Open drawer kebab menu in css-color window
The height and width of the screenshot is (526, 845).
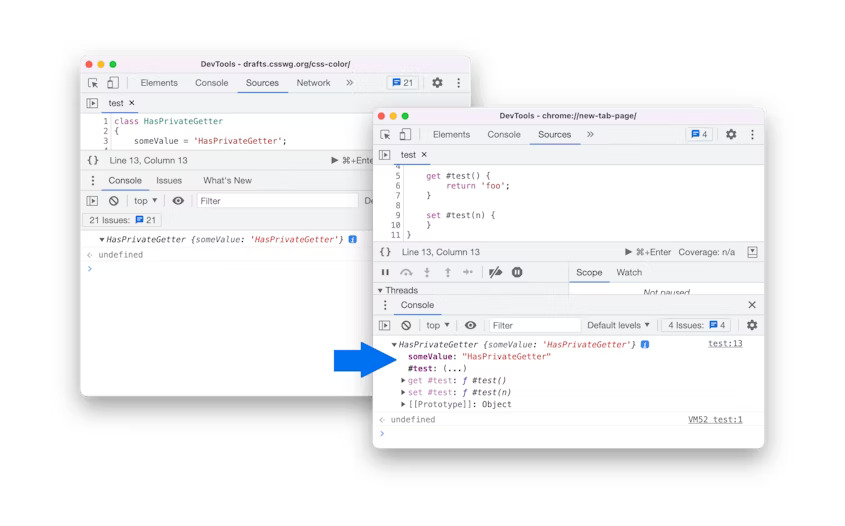93,181
